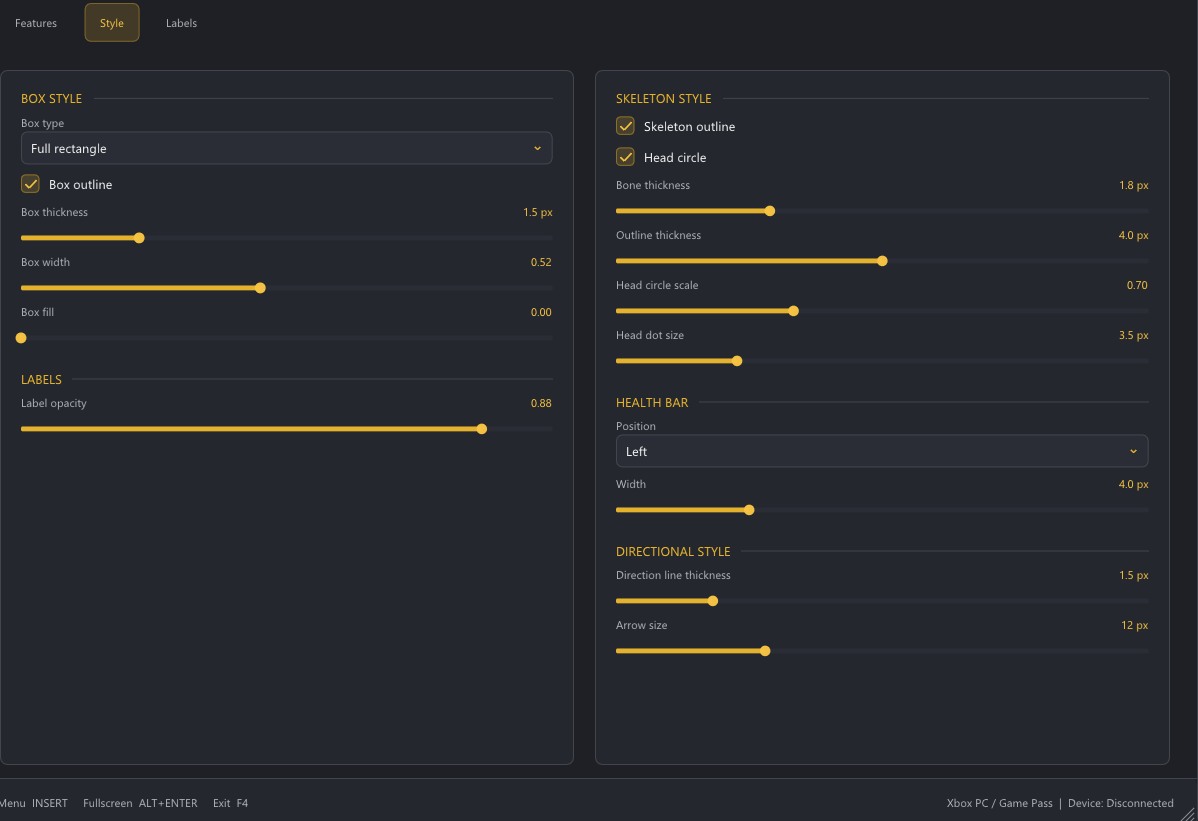Open the Labels tab

[x=181, y=23]
